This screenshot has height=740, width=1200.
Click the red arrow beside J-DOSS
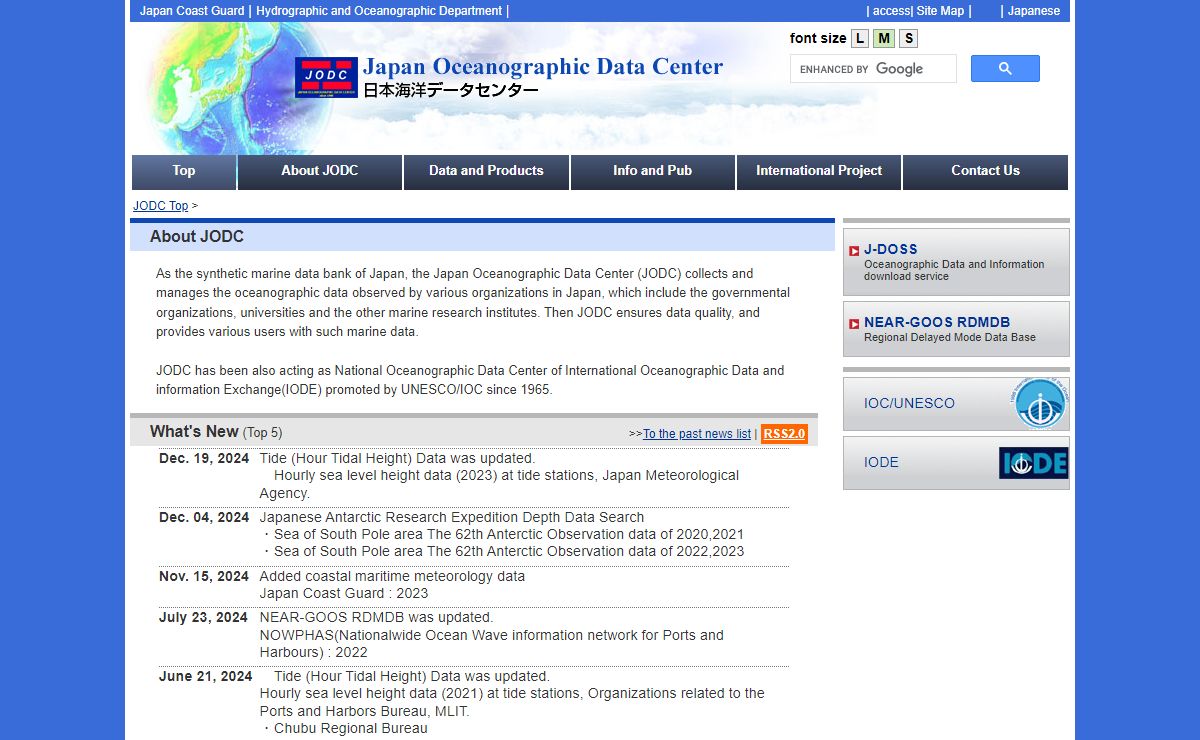(854, 251)
